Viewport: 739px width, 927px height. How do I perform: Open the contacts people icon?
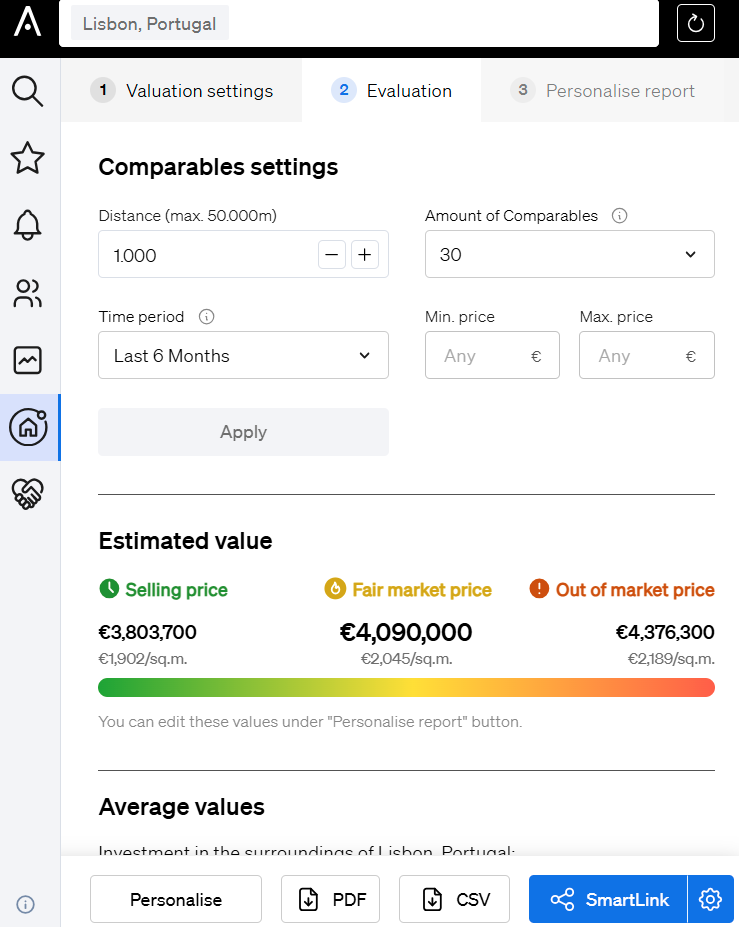[x=28, y=293]
